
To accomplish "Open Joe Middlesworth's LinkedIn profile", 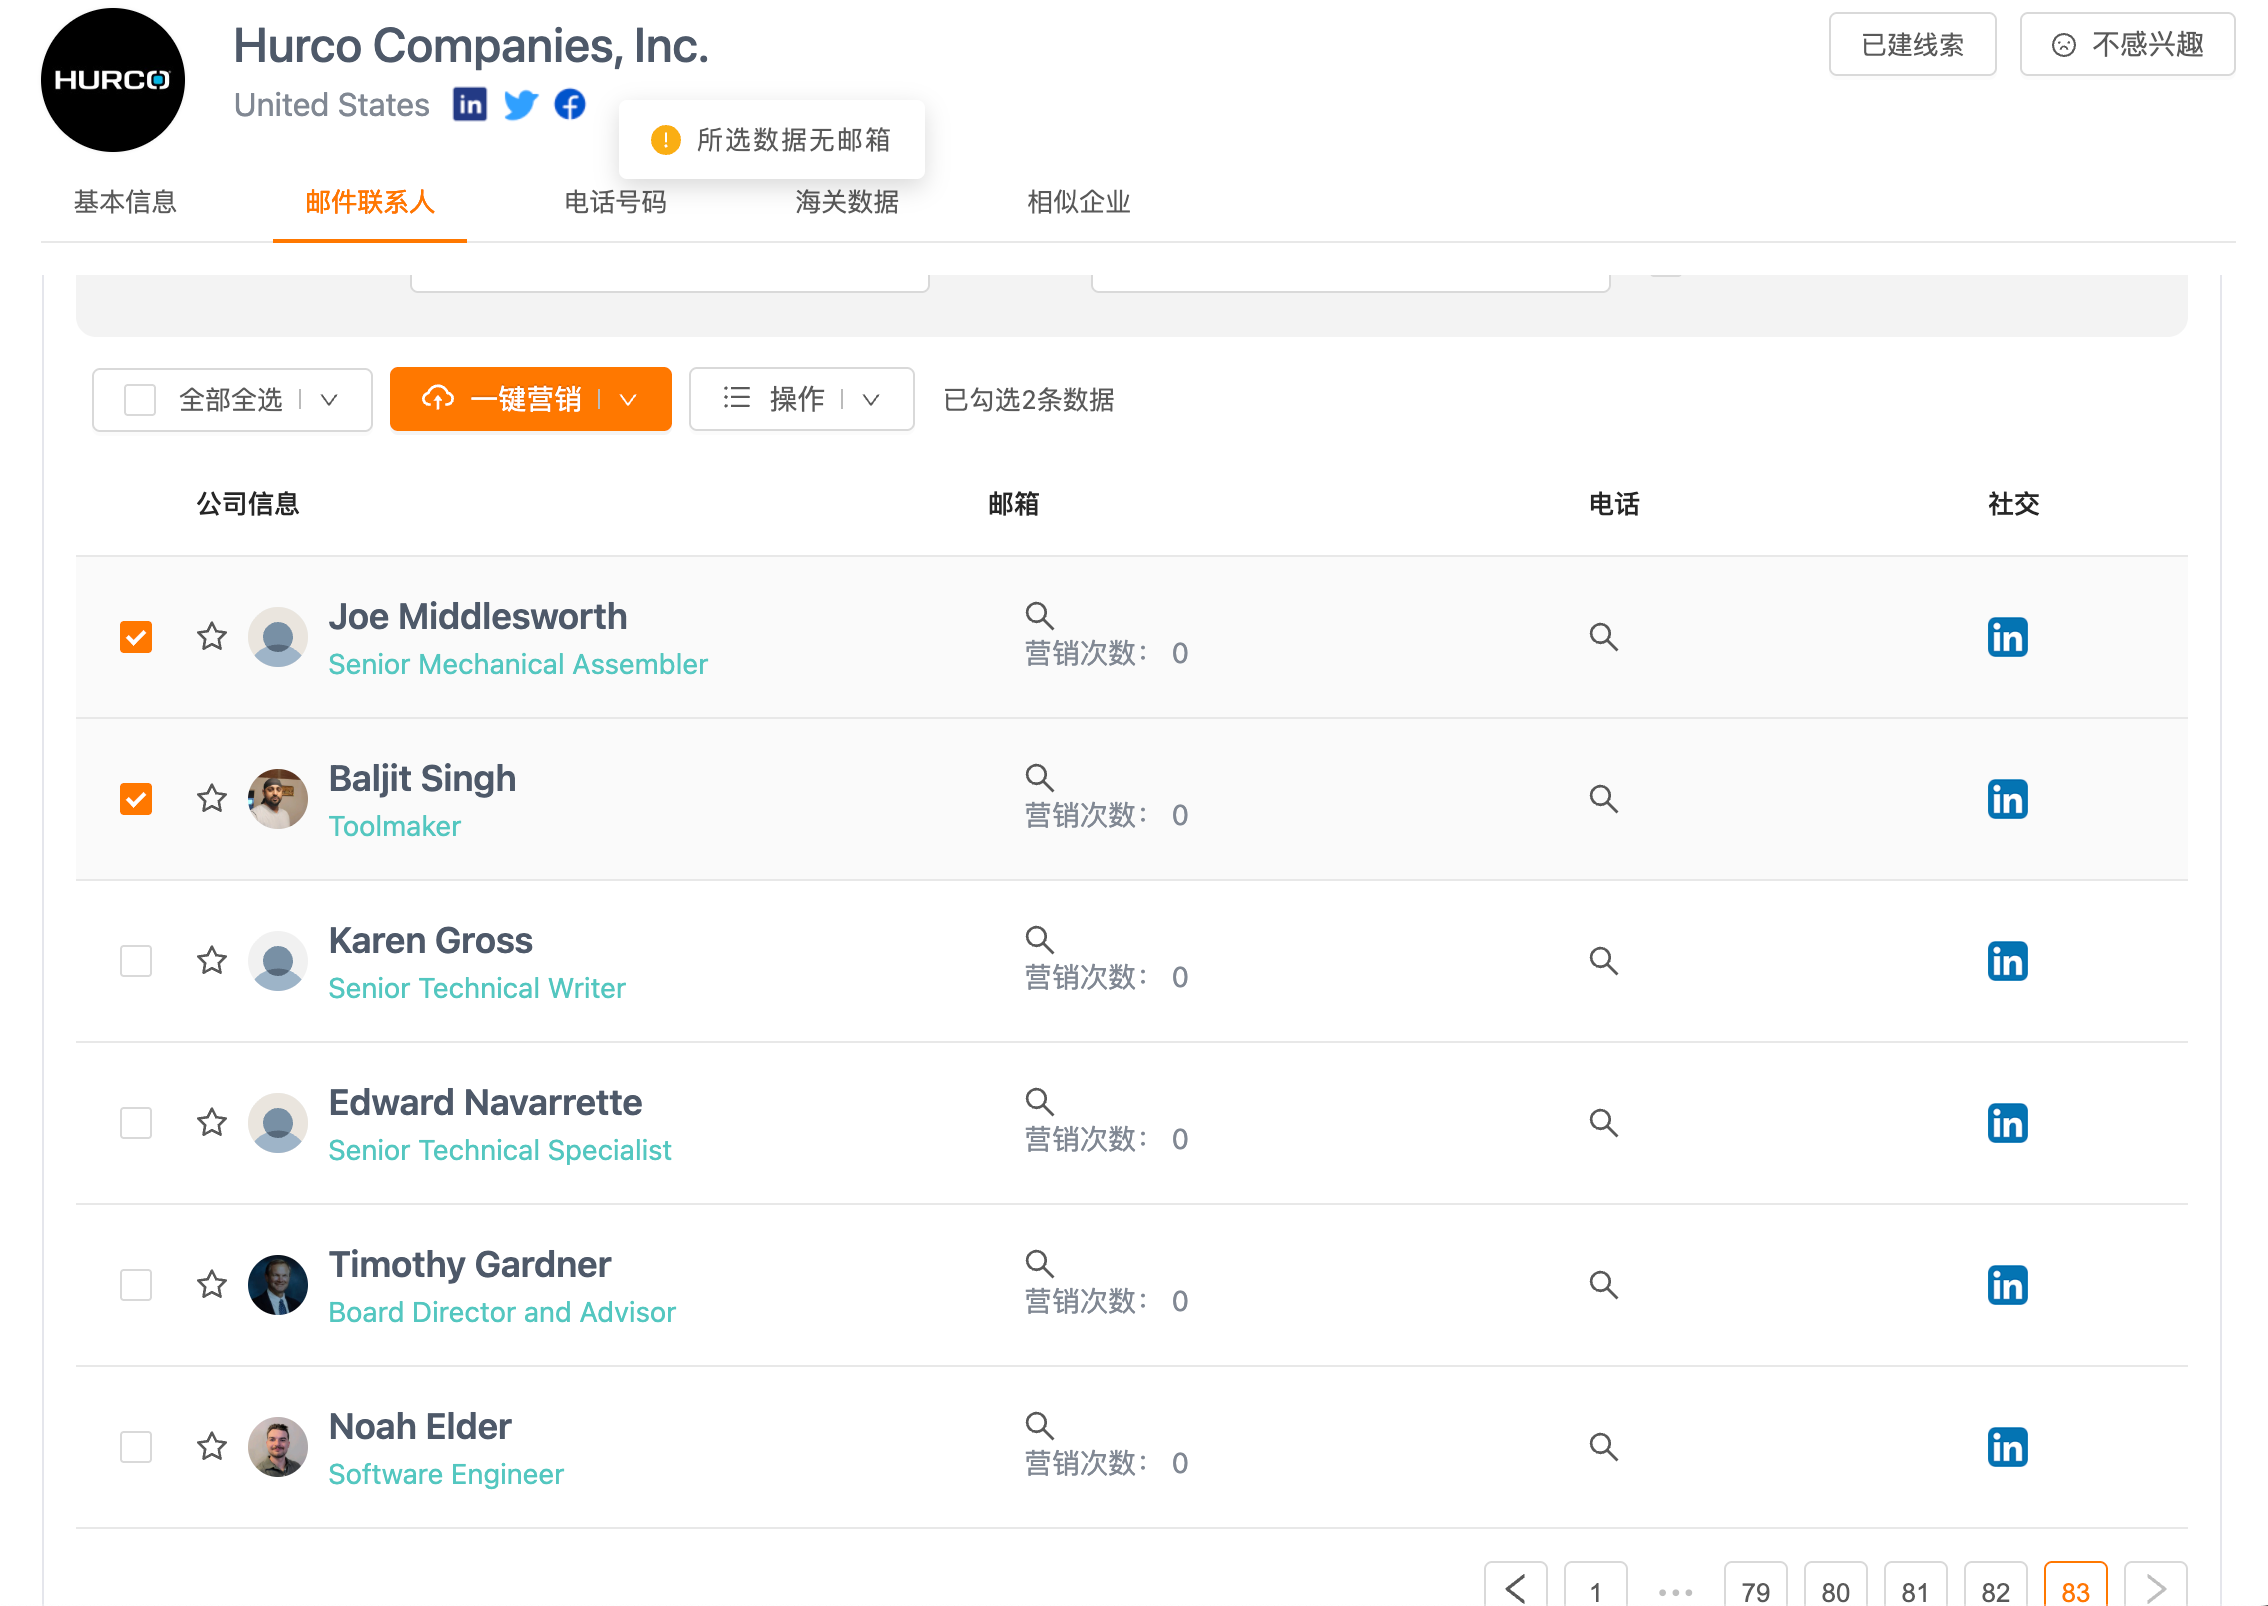I will 2007,637.
